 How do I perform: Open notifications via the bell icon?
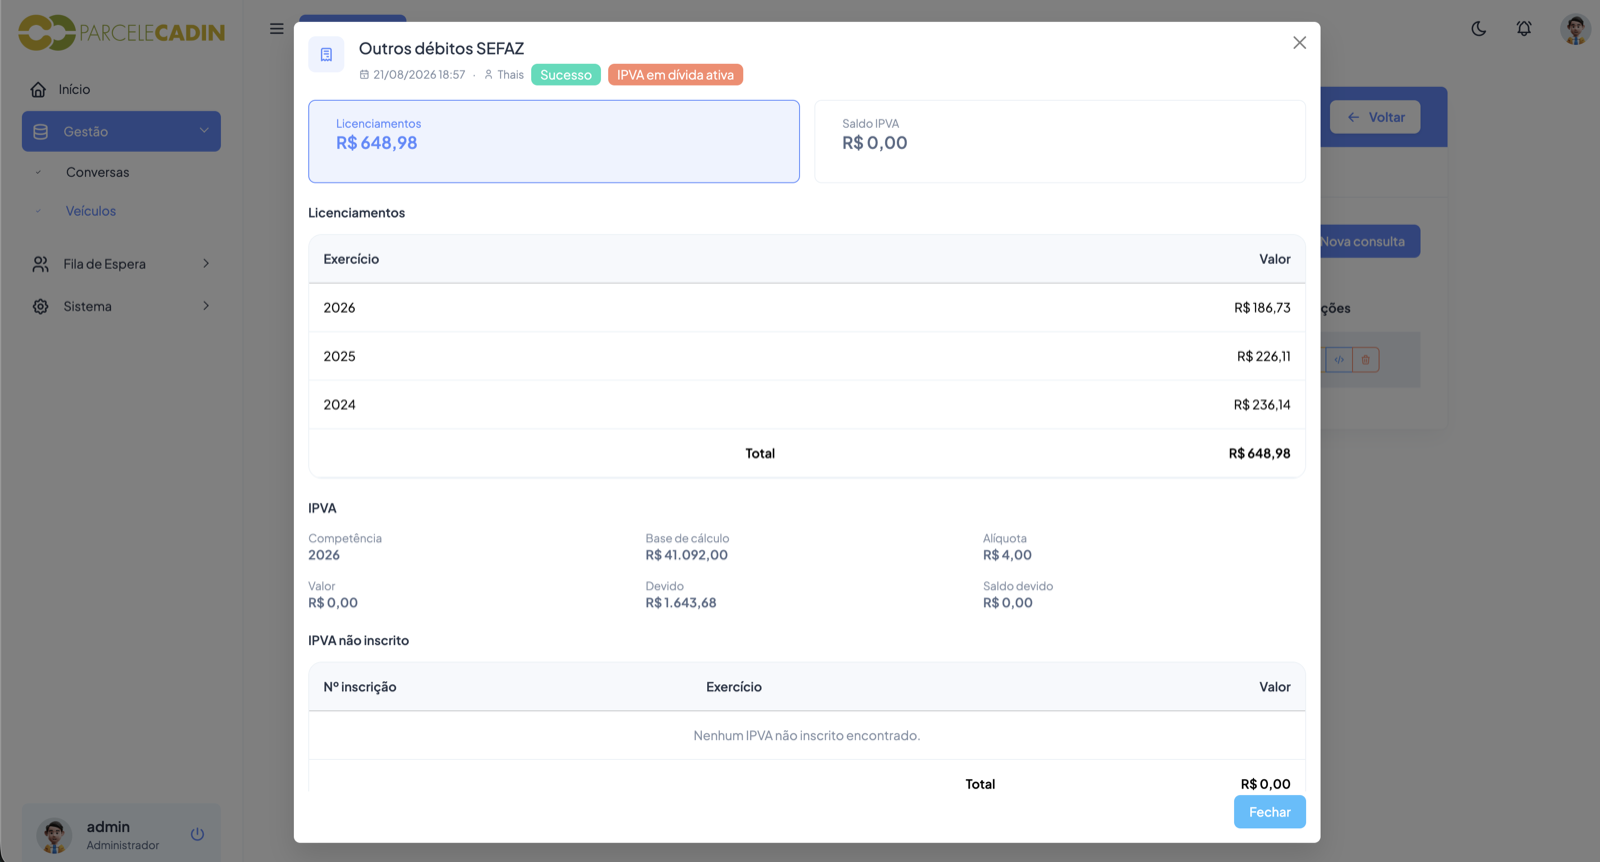coord(1524,29)
